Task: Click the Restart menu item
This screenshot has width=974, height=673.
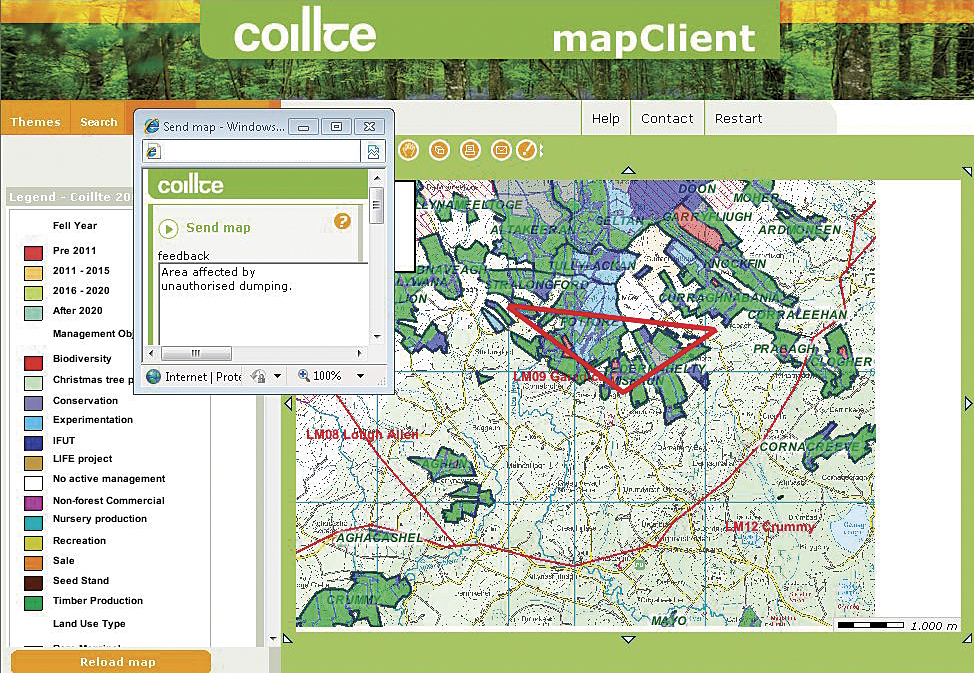Action: coord(739,118)
